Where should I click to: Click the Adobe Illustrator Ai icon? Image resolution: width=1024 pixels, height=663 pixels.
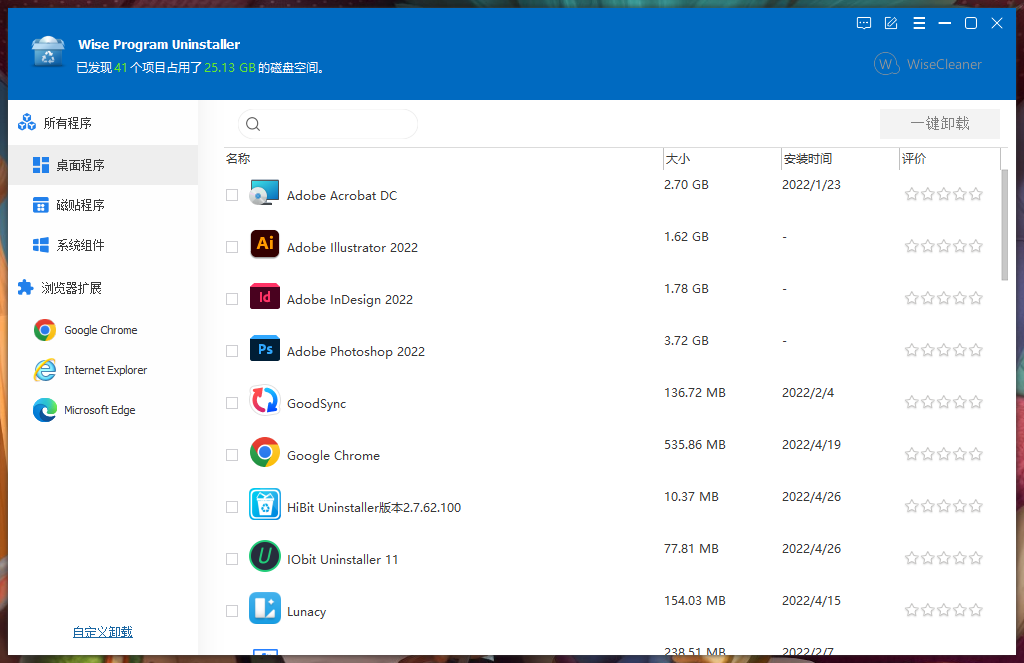pyautogui.click(x=264, y=244)
